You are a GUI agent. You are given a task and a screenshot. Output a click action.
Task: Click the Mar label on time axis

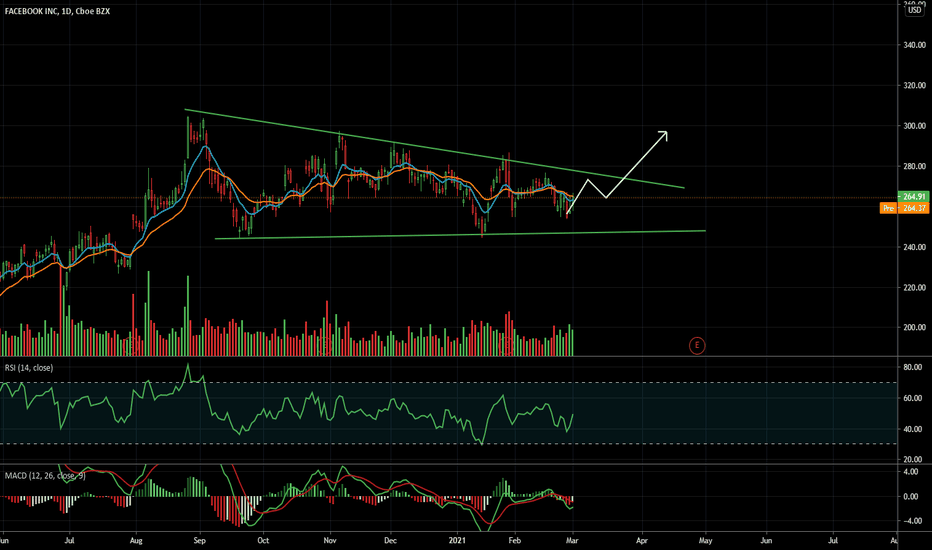point(572,540)
